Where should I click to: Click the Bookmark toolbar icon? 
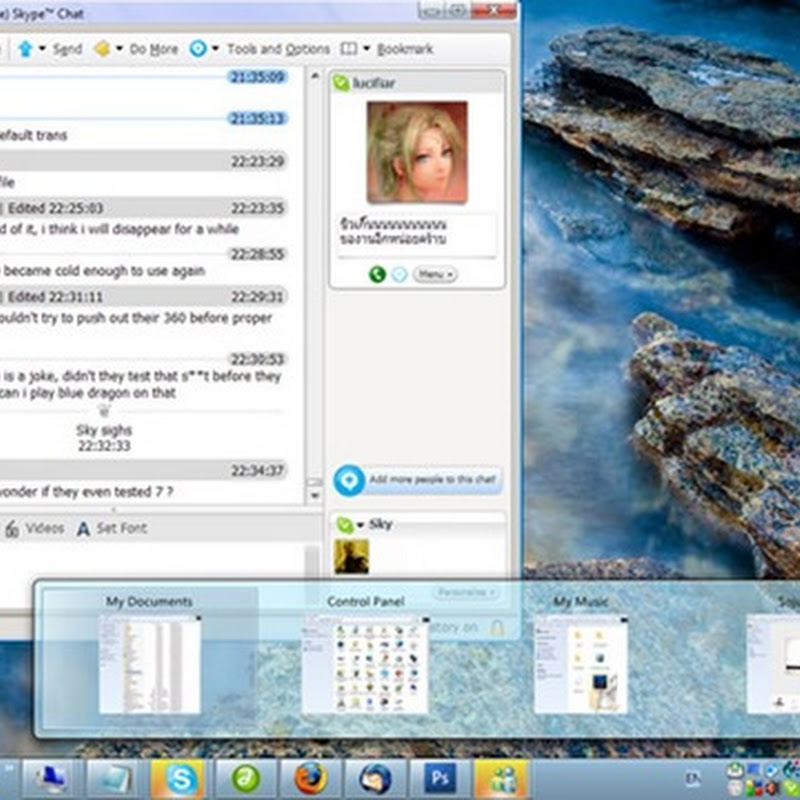coord(348,49)
